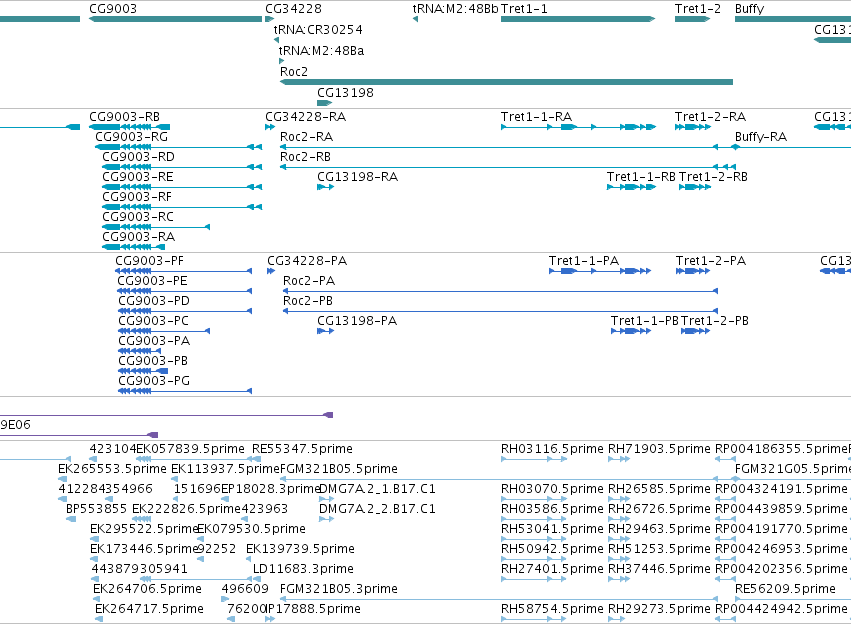Open EST RH03116.5prime label
The height and width of the screenshot is (624, 851).
point(552,449)
